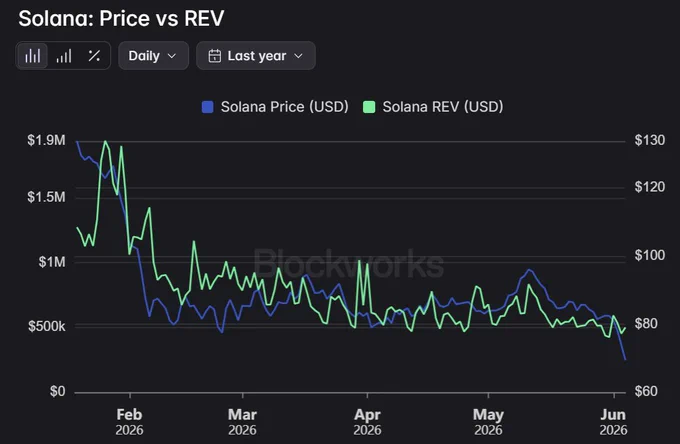Click the Solana: Price vs REV title

tap(121, 19)
